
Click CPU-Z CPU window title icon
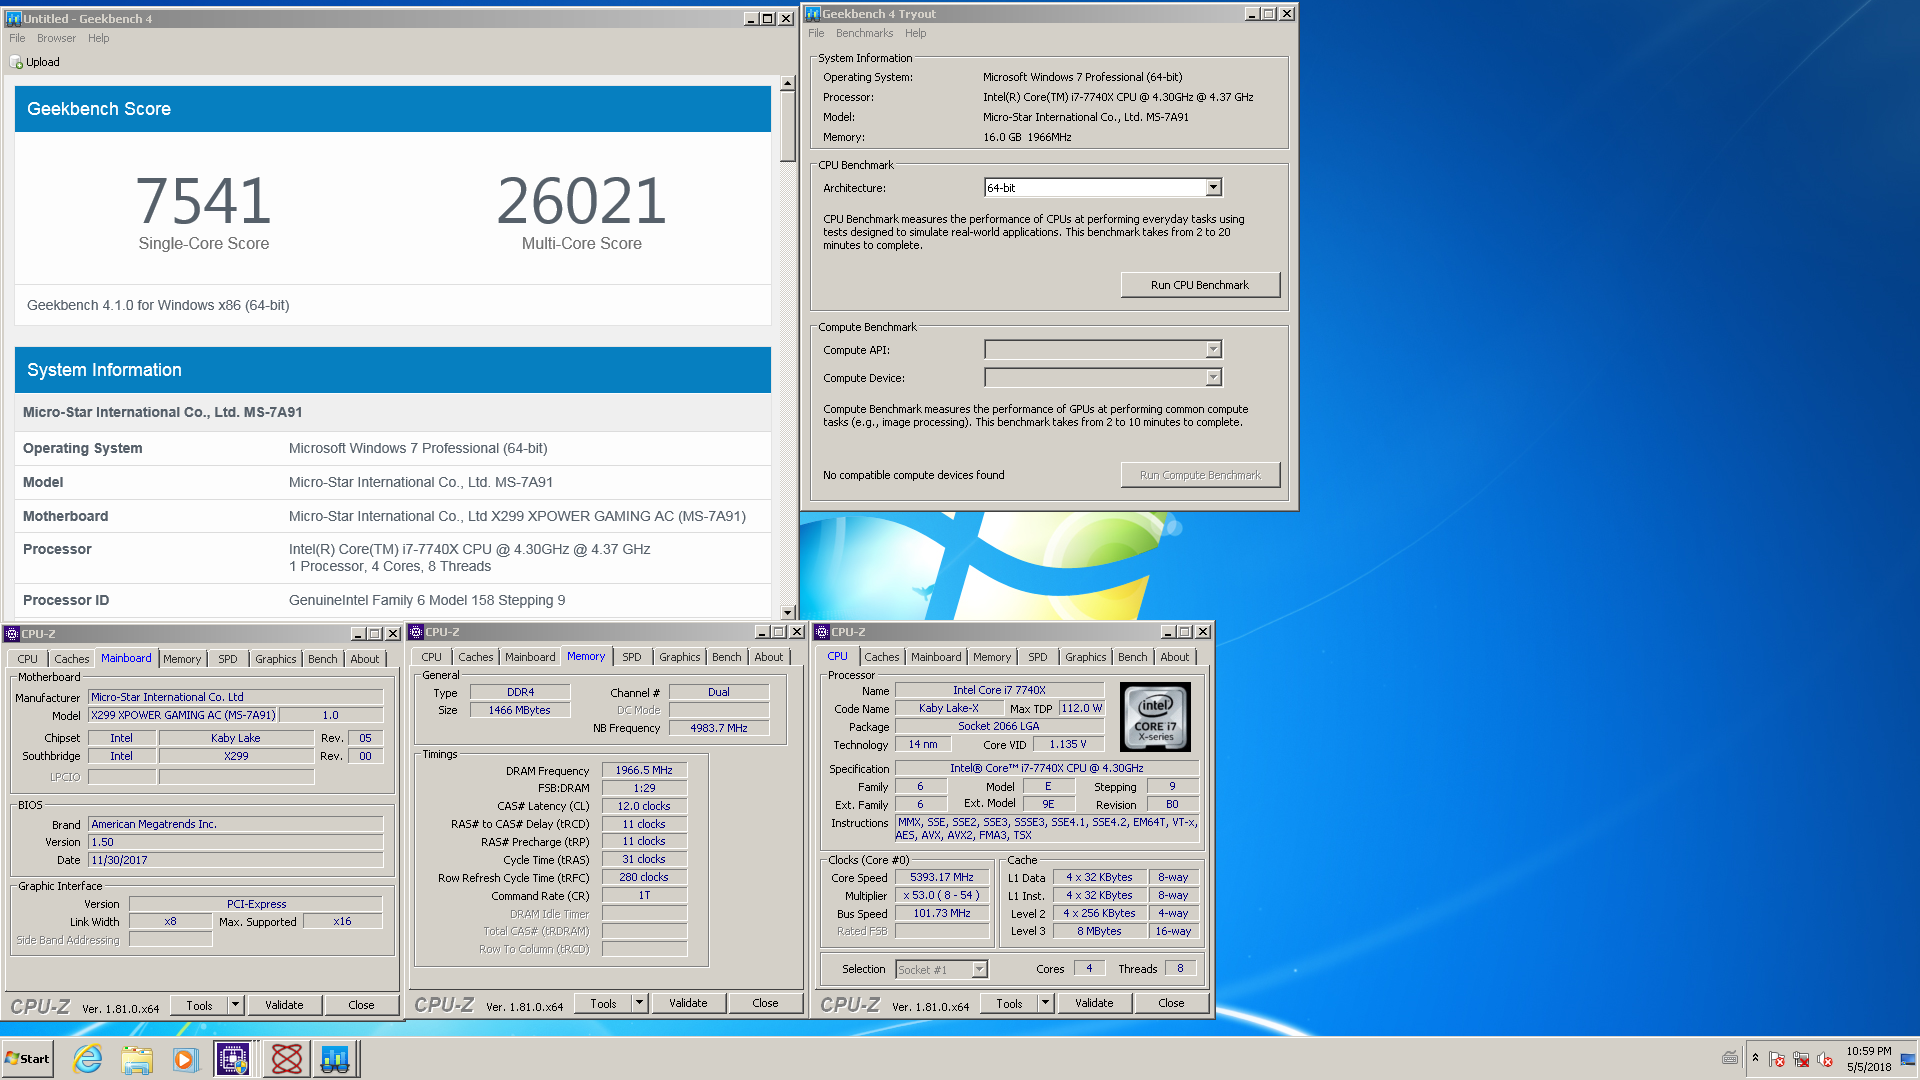click(x=822, y=632)
